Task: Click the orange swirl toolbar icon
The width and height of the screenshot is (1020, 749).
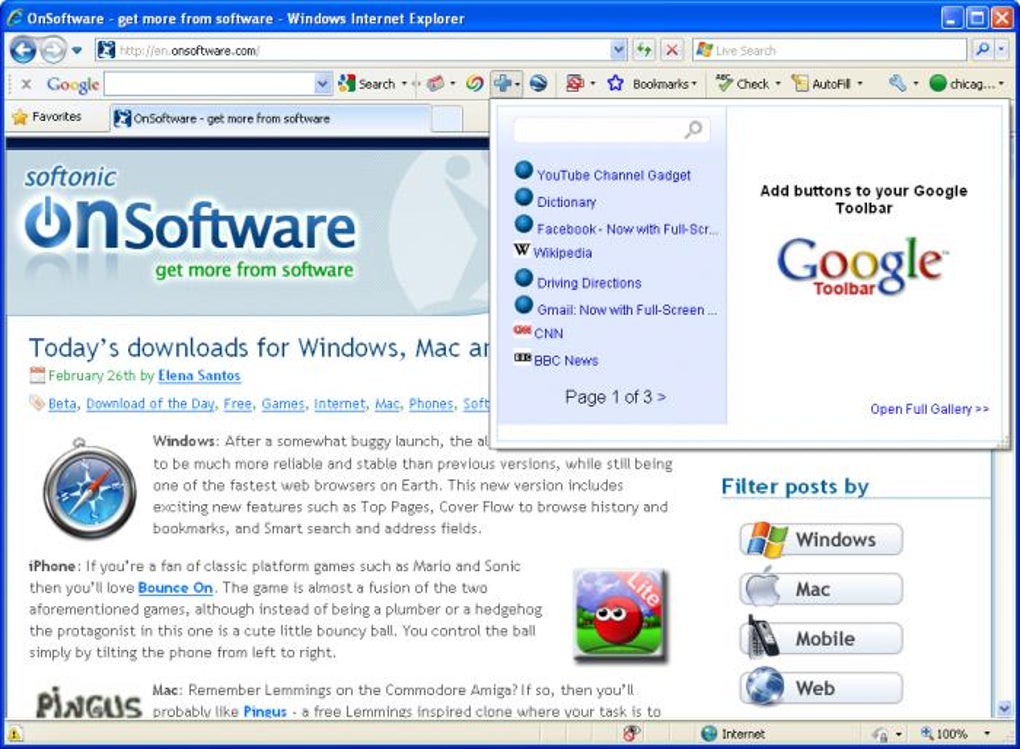Action: pyautogui.click(x=475, y=84)
